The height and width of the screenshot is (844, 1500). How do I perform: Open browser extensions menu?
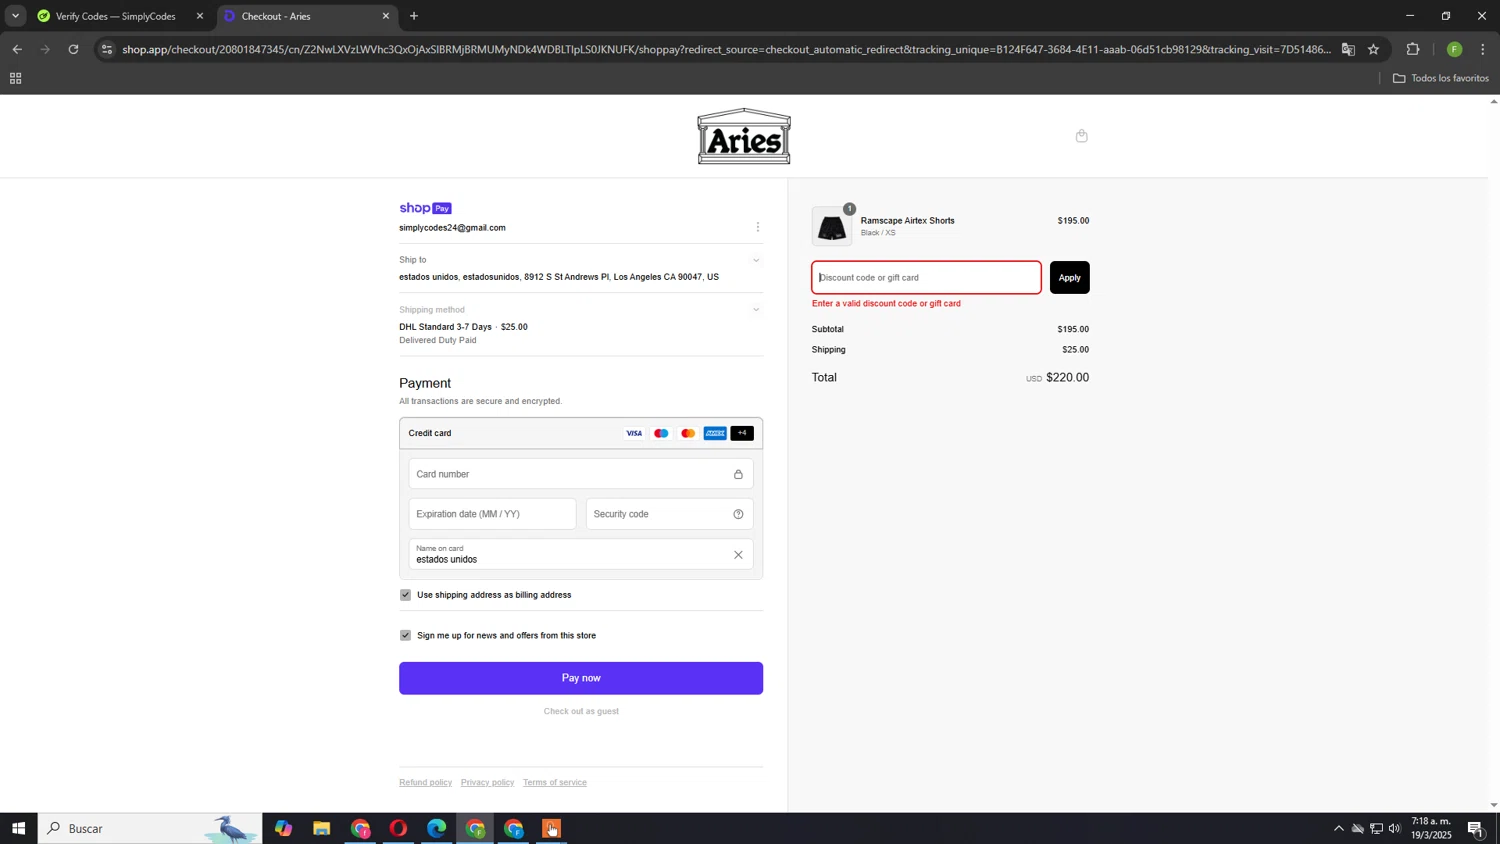pos(1413,49)
